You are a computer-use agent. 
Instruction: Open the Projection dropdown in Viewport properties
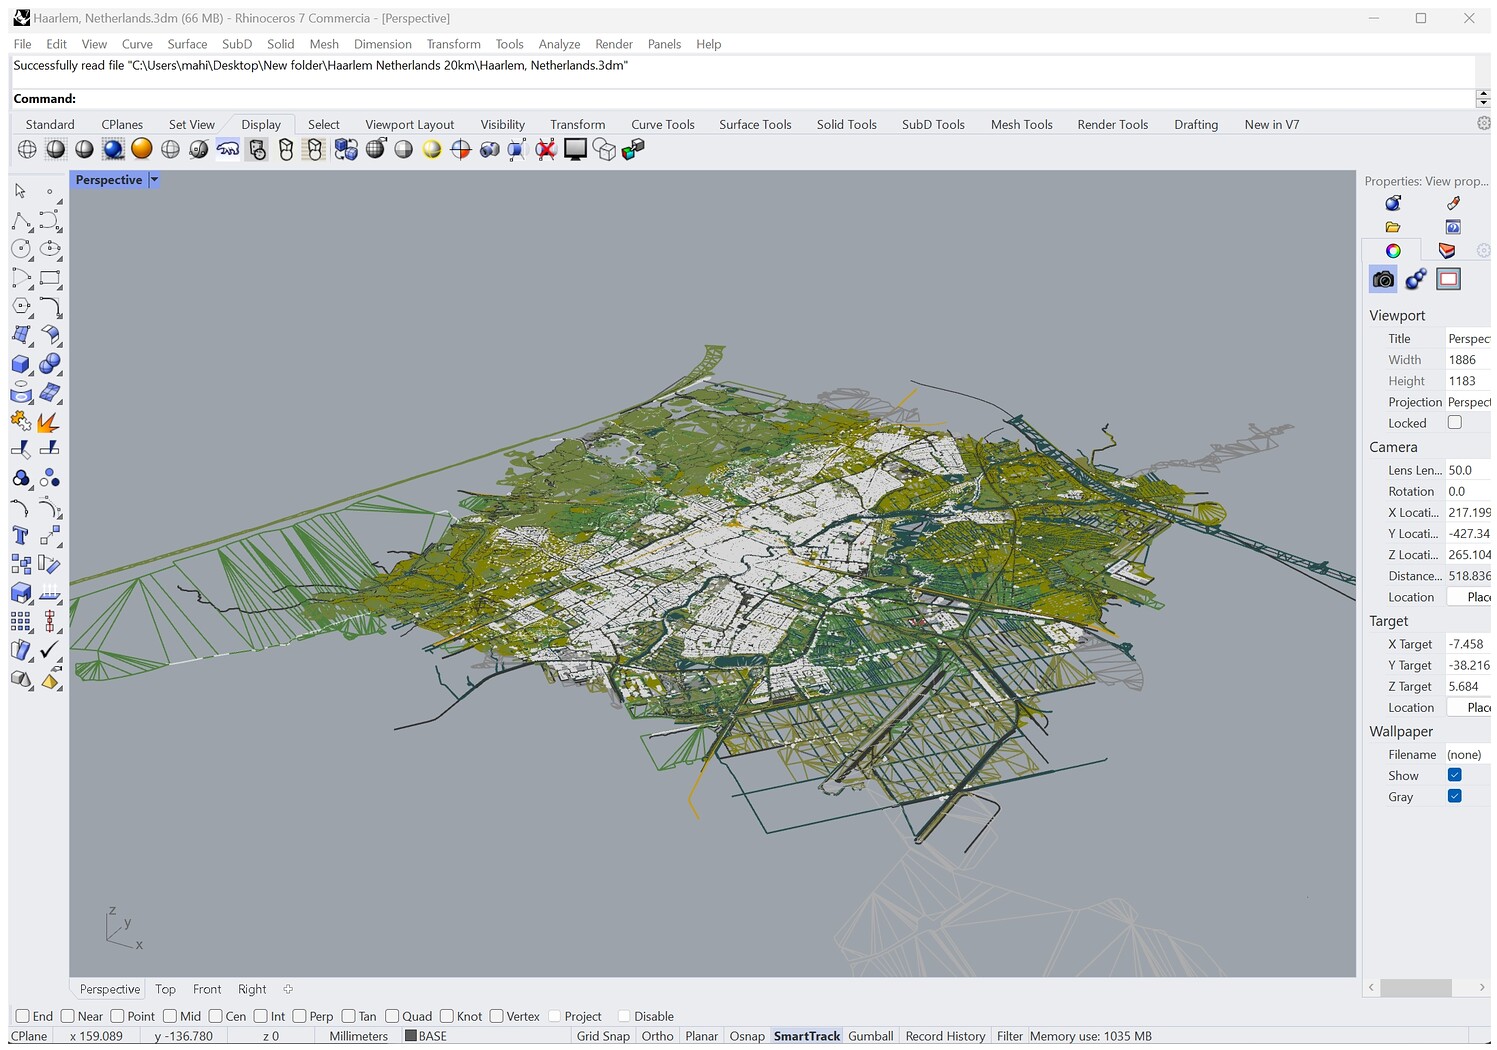(1468, 402)
